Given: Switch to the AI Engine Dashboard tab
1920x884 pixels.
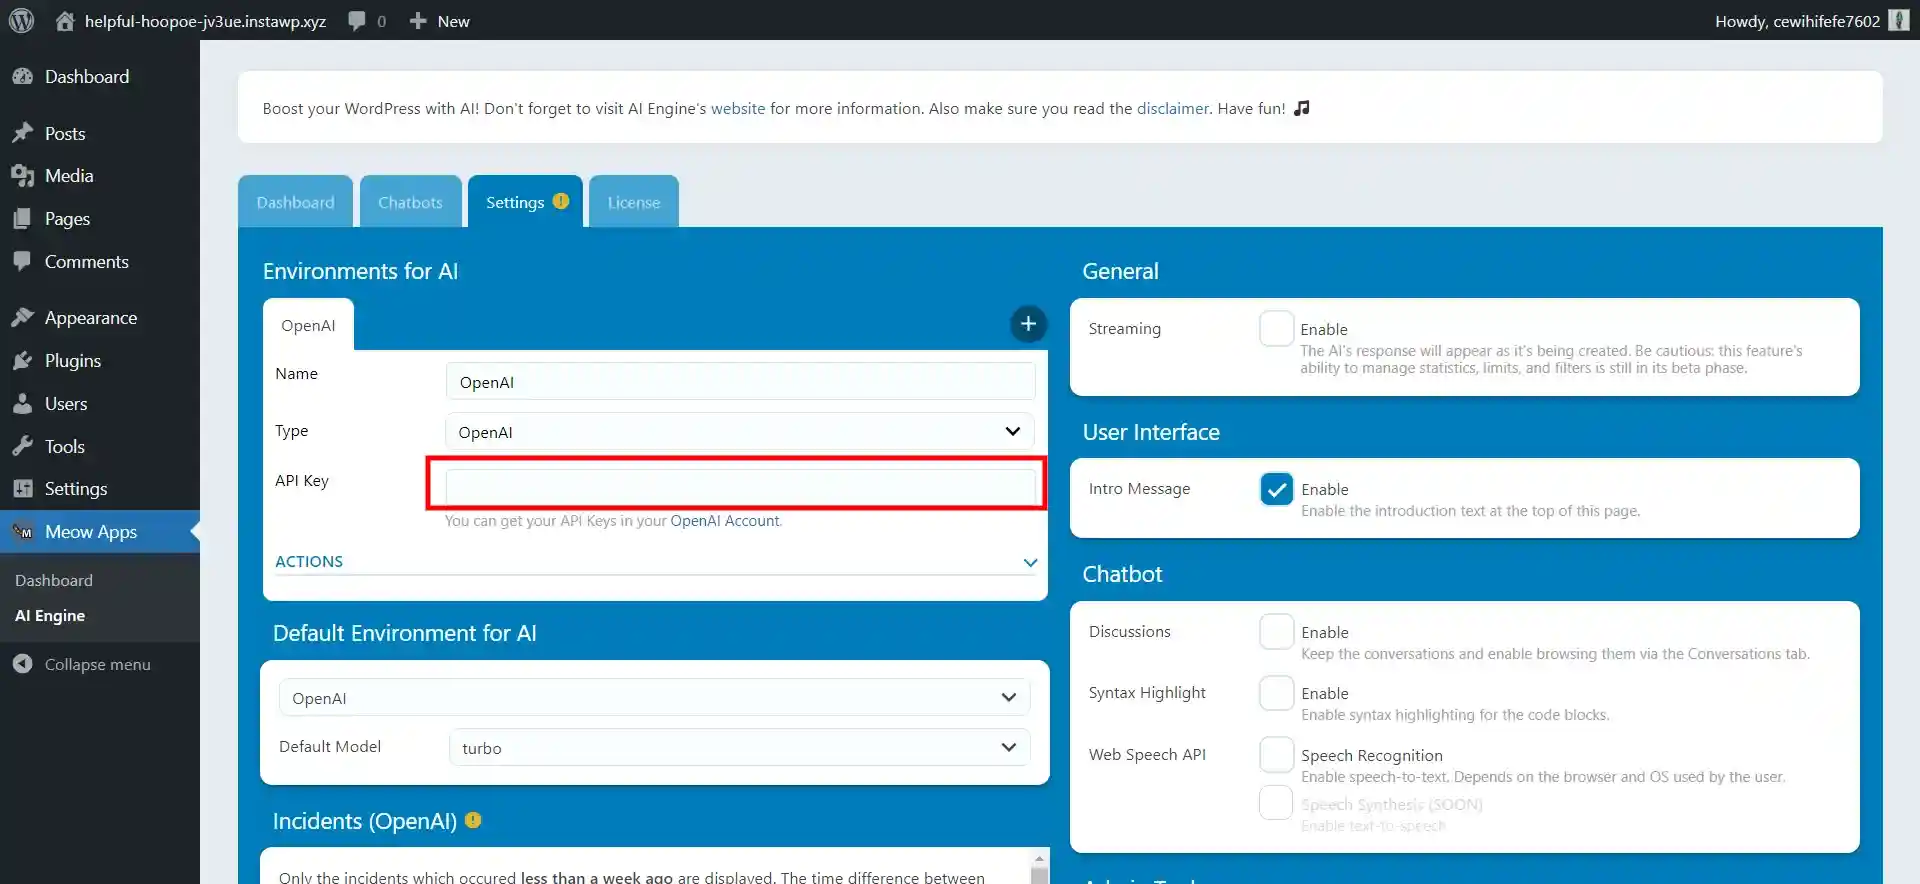Looking at the screenshot, I should (x=295, y=202).
